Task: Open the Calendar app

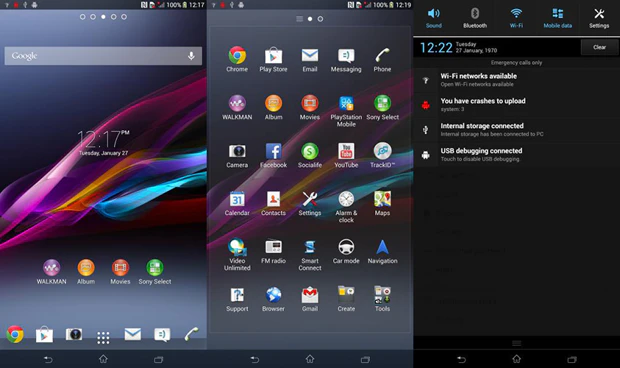Action: click(x=237, y=203)
